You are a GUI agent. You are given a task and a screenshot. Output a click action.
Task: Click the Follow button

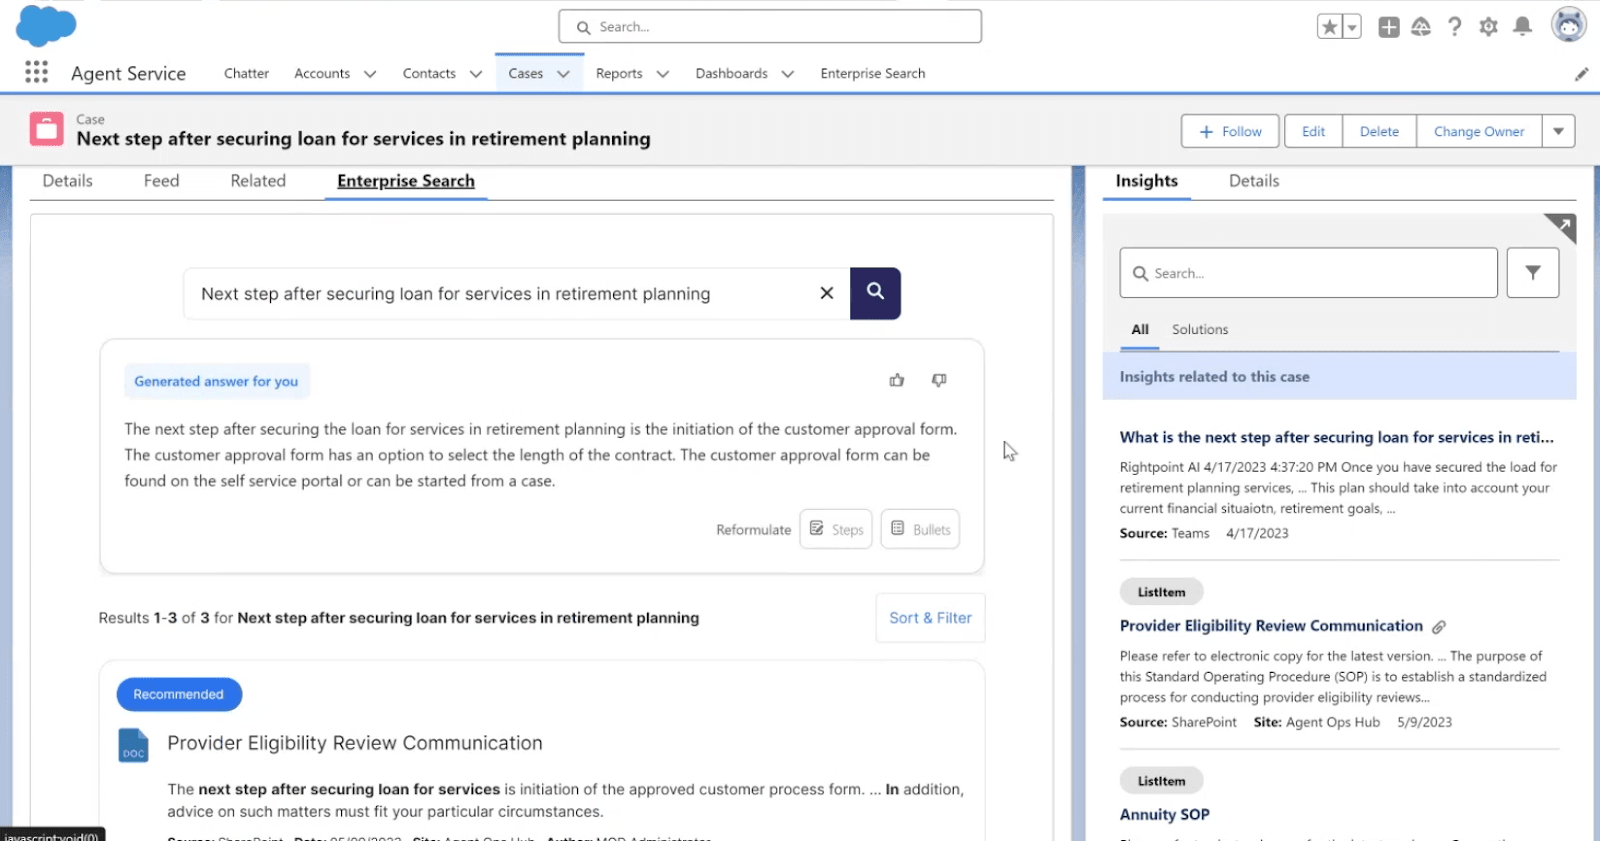pyautogui.click(x=1231, y=131)
